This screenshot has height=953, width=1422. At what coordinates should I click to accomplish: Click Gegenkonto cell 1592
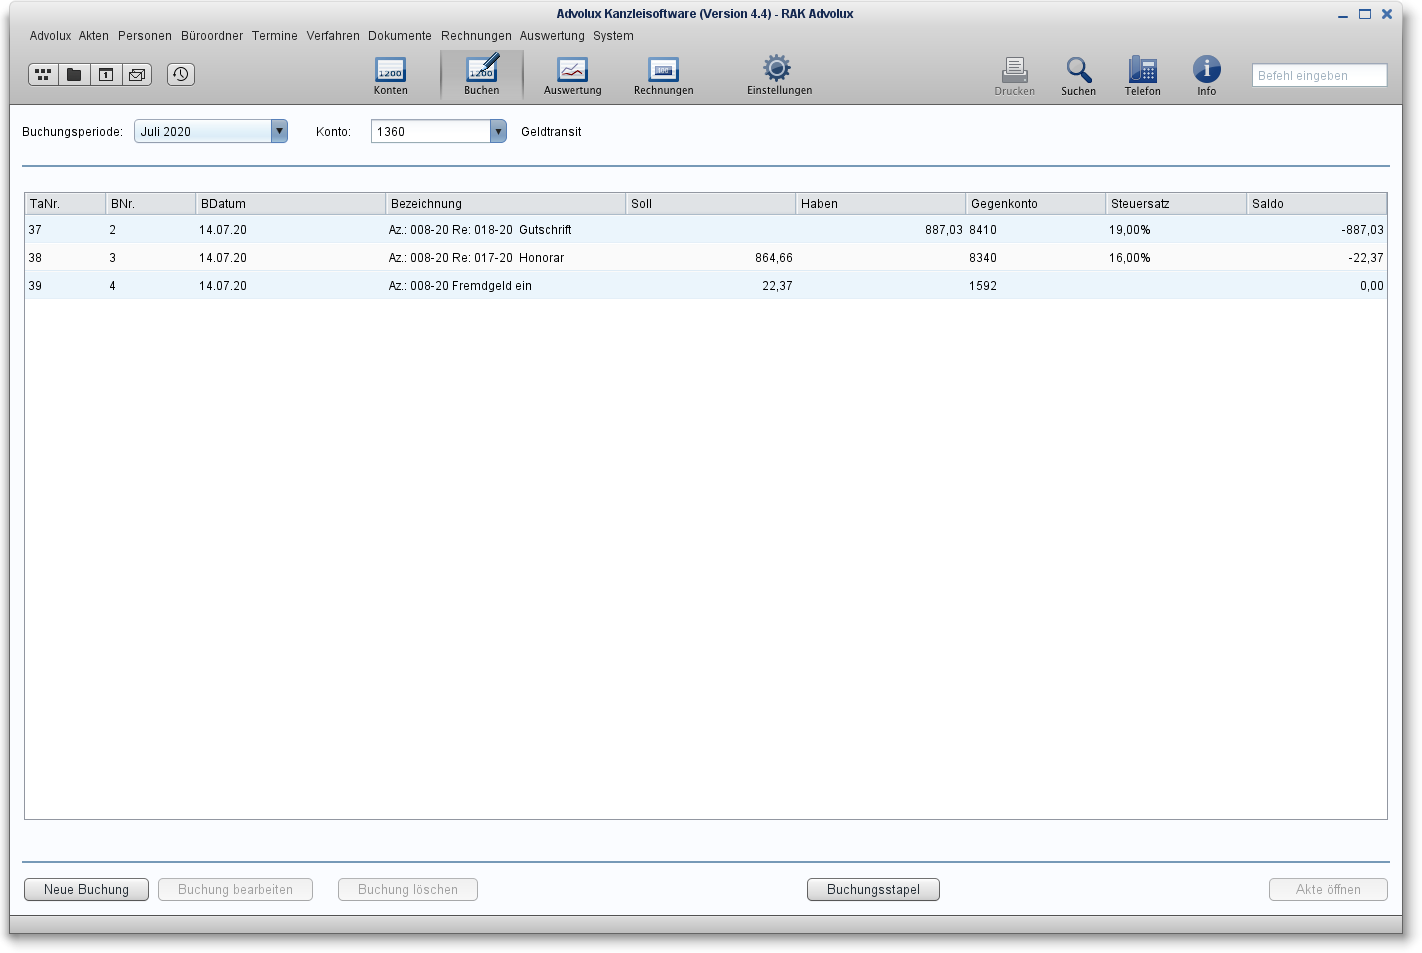point(983,285)
